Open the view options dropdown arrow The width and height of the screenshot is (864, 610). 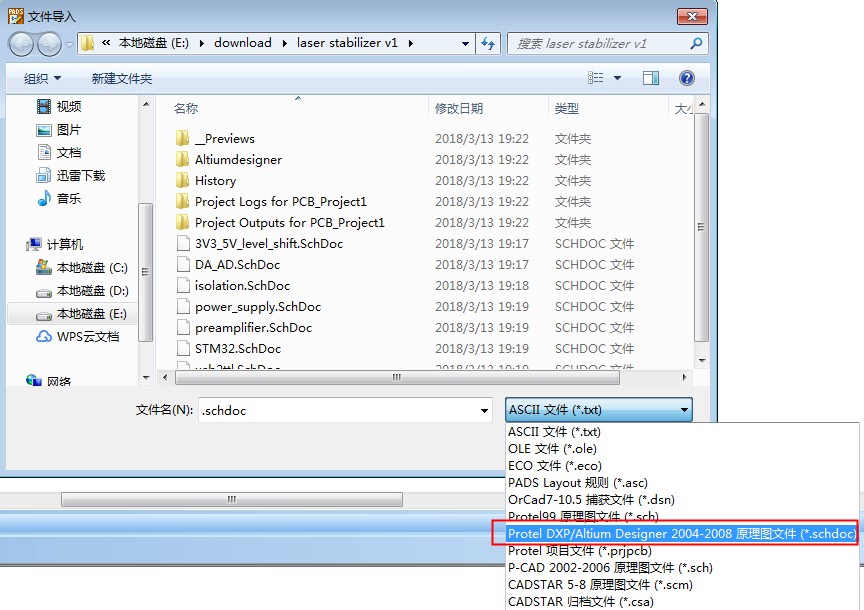(618, 78)
